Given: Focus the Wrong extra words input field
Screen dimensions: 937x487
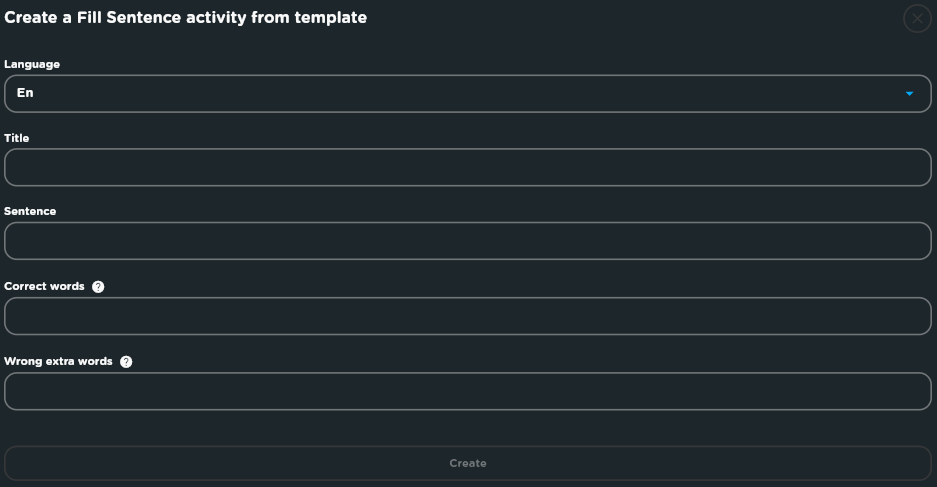Looking at the screenshot, I should pyautogui.click(x=468, y=391).
